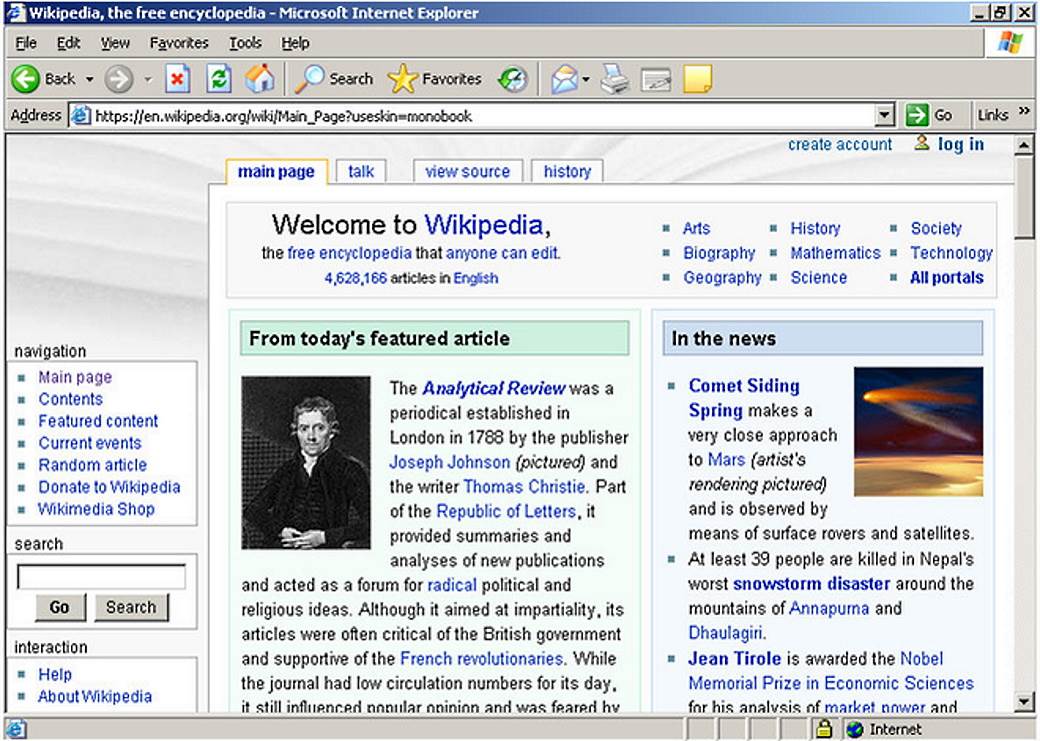The height and width of the screenshot is (741, 1040).
Task: Click the Random article link
Action: pos(91,465)
